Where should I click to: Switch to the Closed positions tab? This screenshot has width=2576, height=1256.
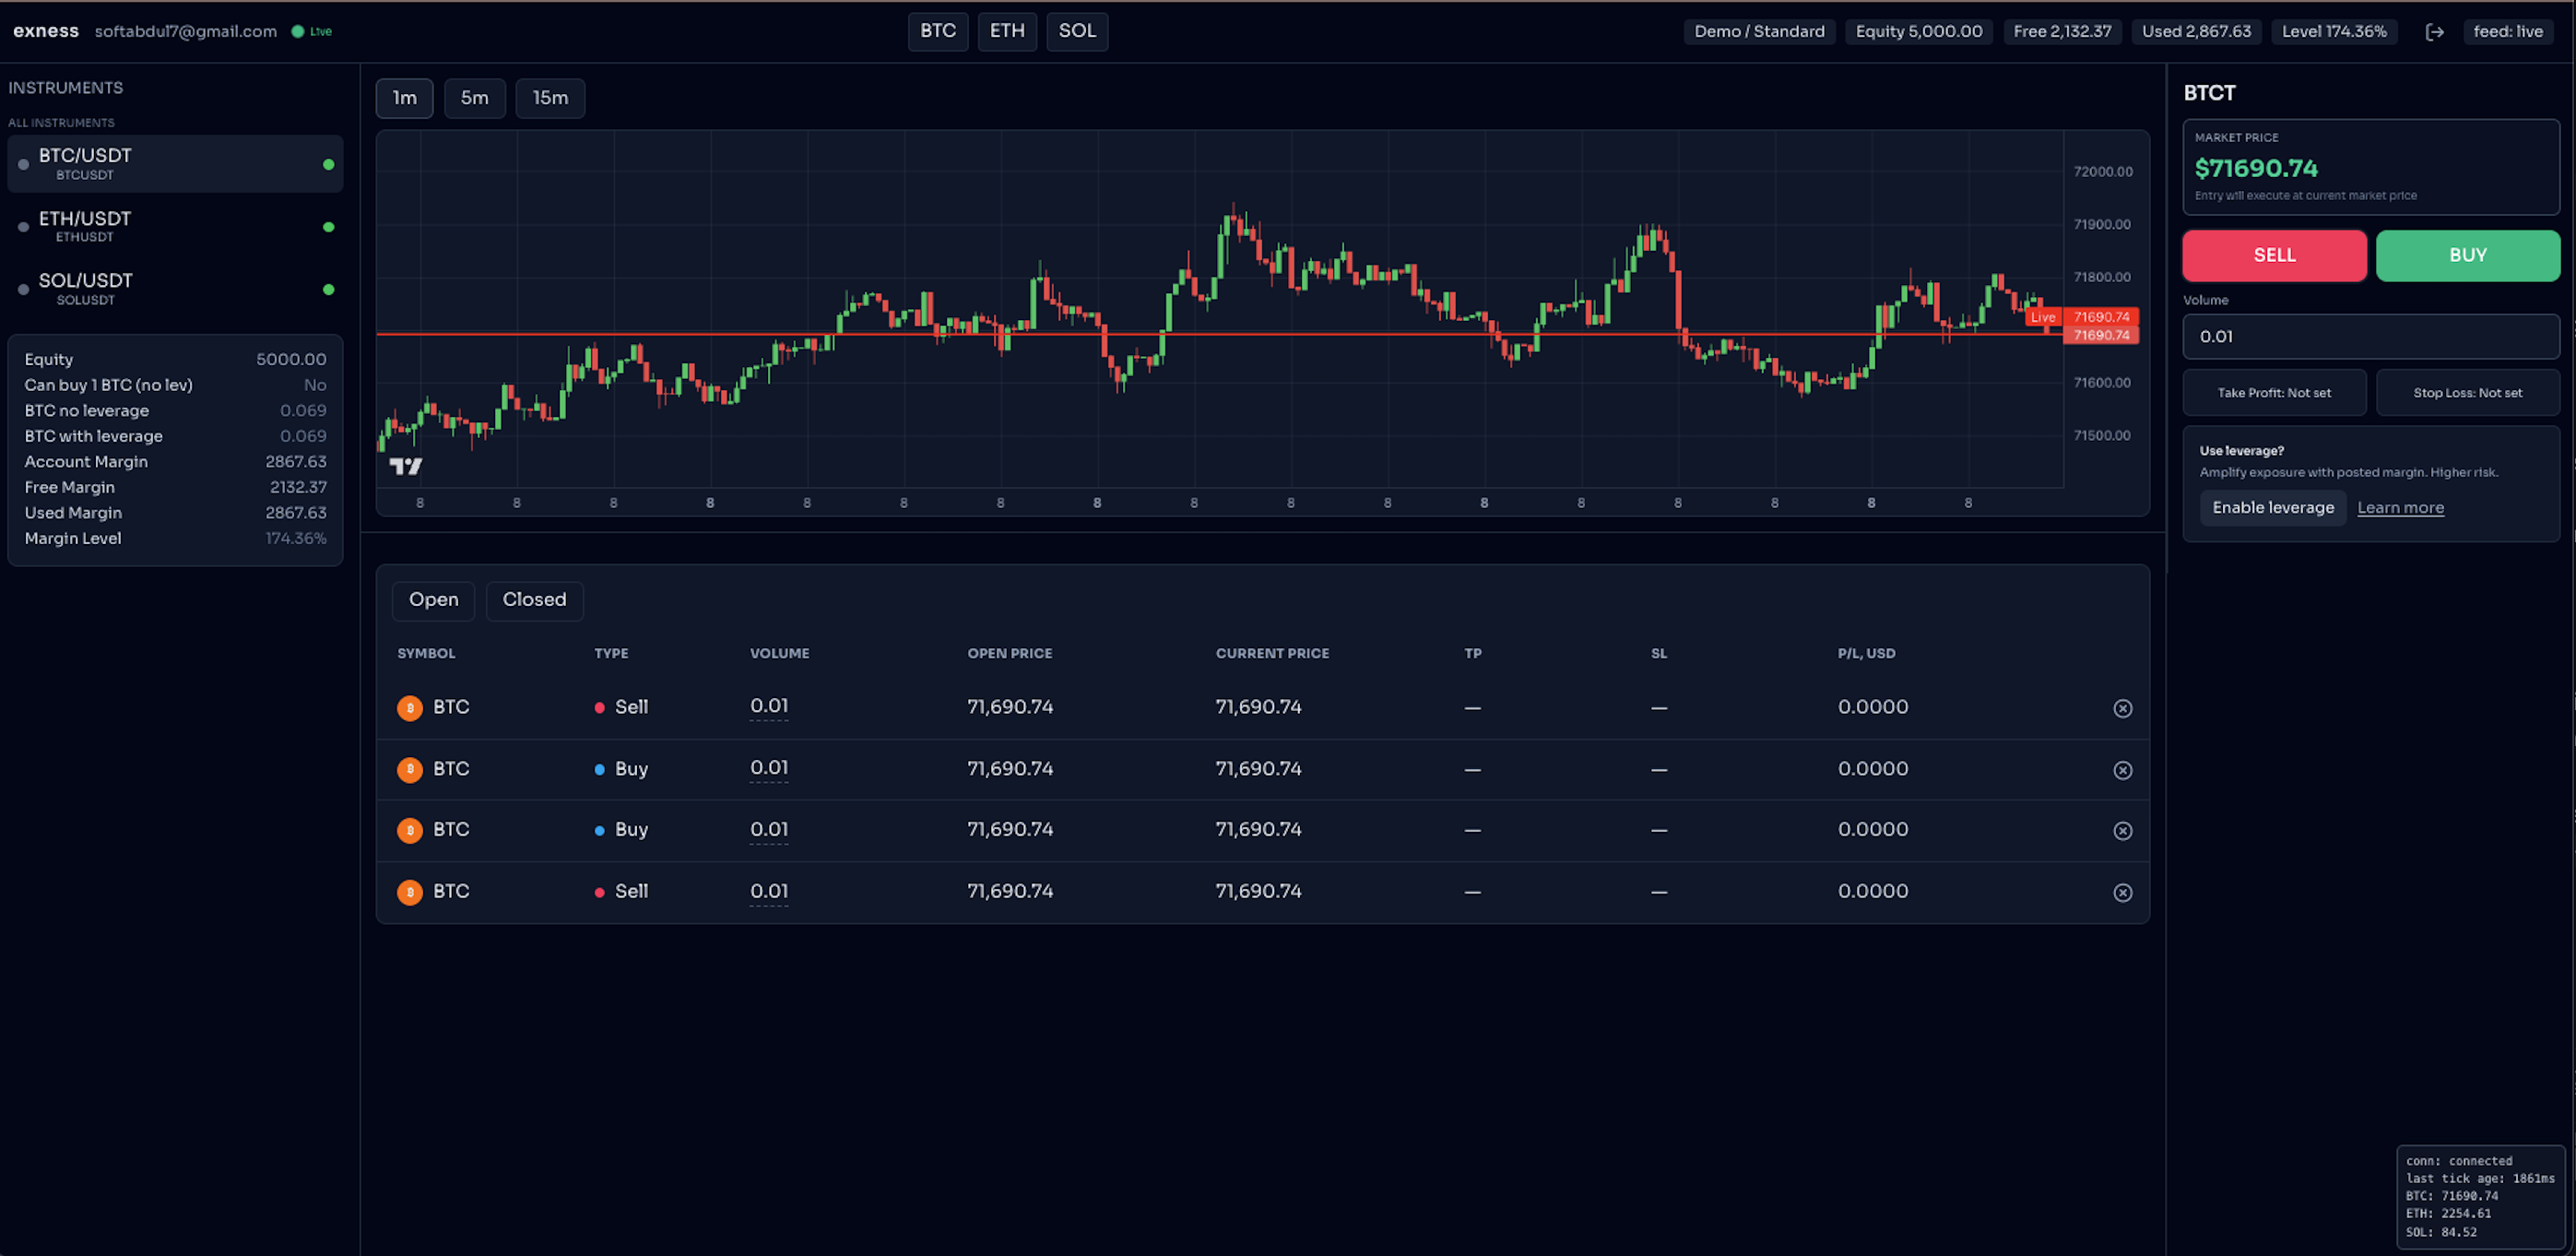[534, 600]
